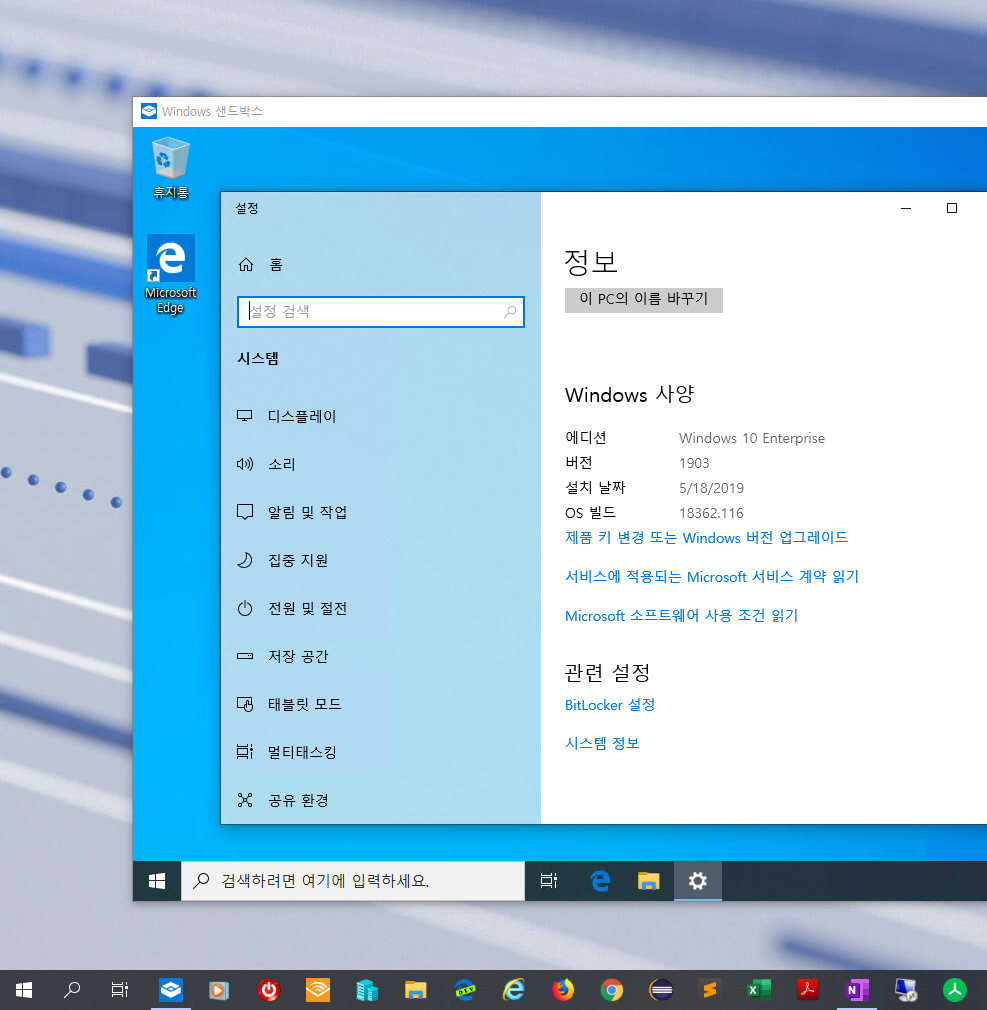Open the remote desktop icon app on the host taskbar
The width and height of the screenshot is (987, 1010).
pos(906,990)
